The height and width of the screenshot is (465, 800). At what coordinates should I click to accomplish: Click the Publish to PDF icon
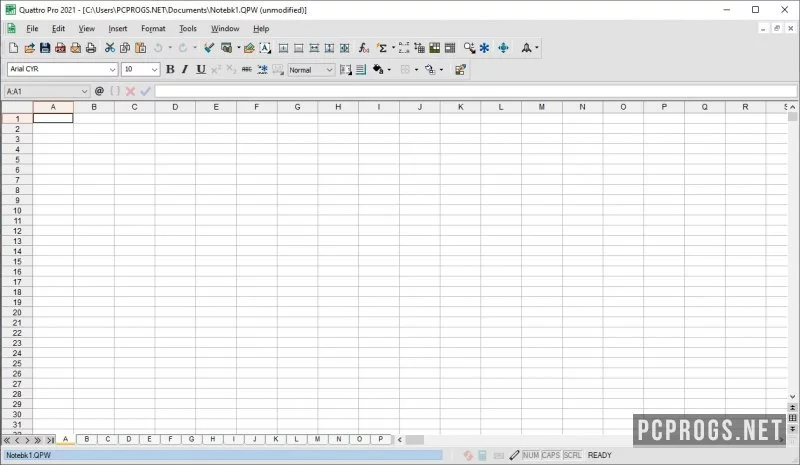[60, 48]
